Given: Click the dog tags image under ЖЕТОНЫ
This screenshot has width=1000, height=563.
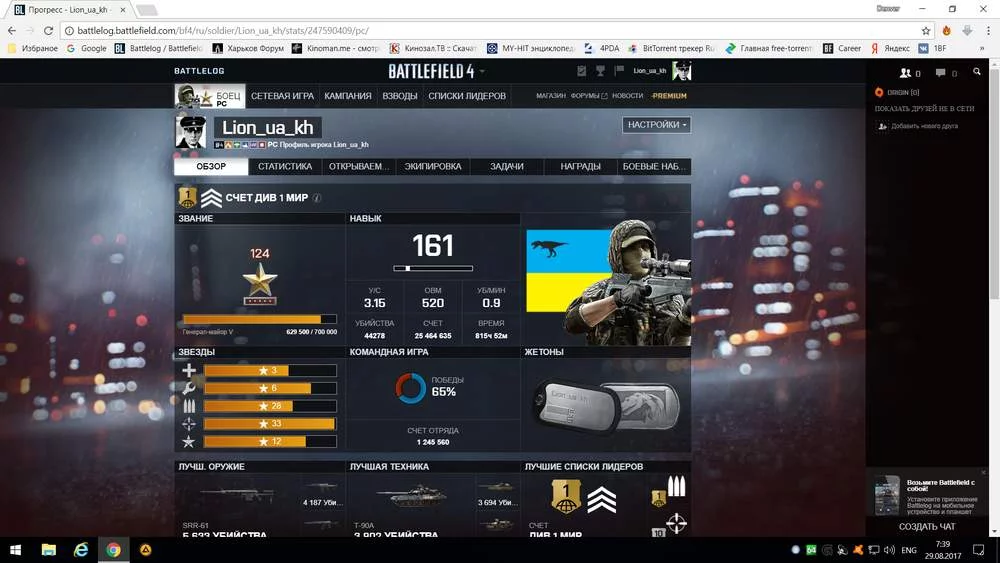Looking at the screenshot, I should pos(606,407).
